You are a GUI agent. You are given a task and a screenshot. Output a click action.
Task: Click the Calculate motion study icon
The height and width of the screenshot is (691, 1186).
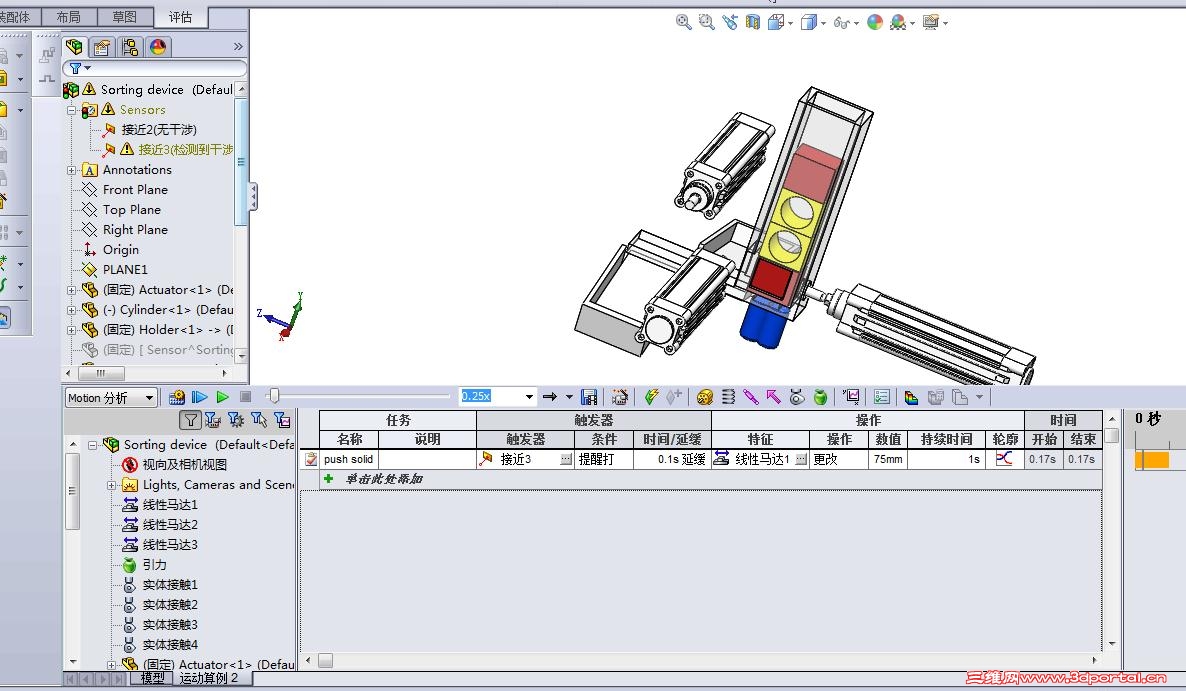(x=177, y=397)
